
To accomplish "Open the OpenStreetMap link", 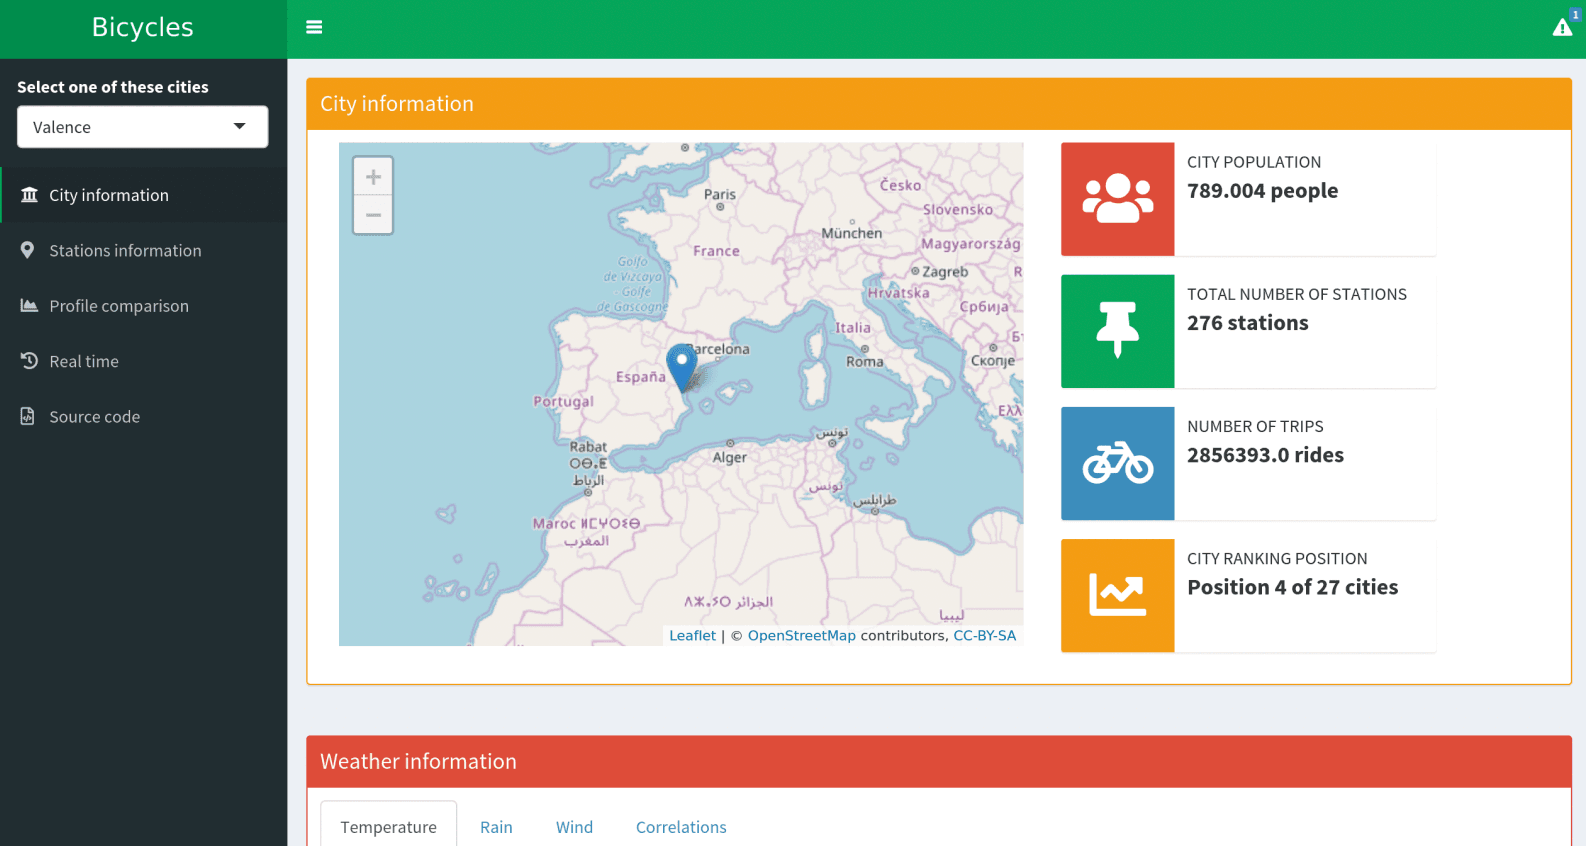I will coord(801,636).
